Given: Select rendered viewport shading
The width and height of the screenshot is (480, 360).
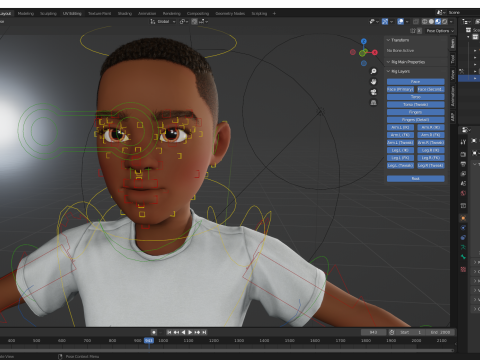Looking at the screenshot, I should tap(445, 22).
